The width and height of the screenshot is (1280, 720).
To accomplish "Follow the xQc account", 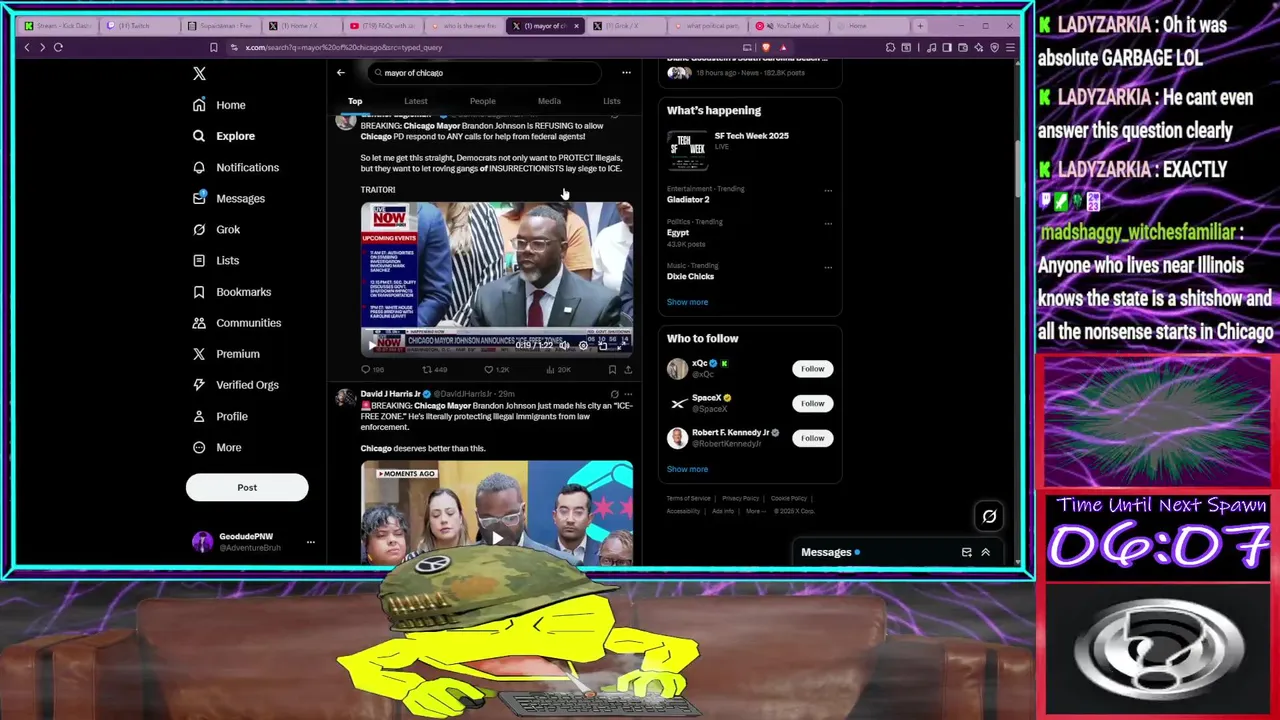I will (812, 369).
